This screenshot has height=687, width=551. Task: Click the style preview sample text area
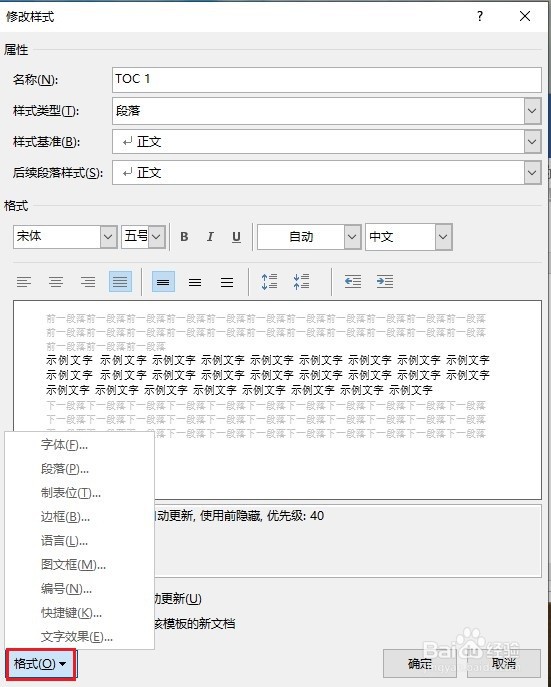coord(277,400)
